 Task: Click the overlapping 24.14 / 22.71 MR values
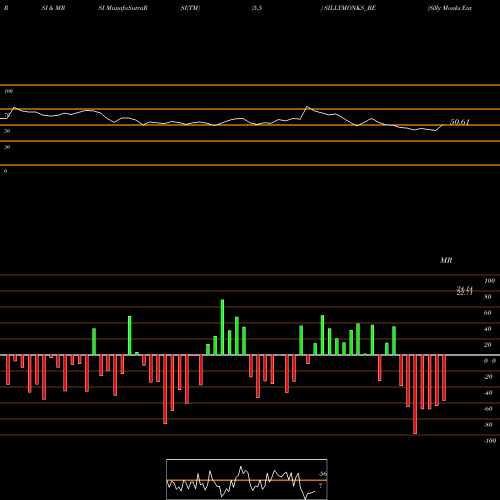click(x=465, y=291)
